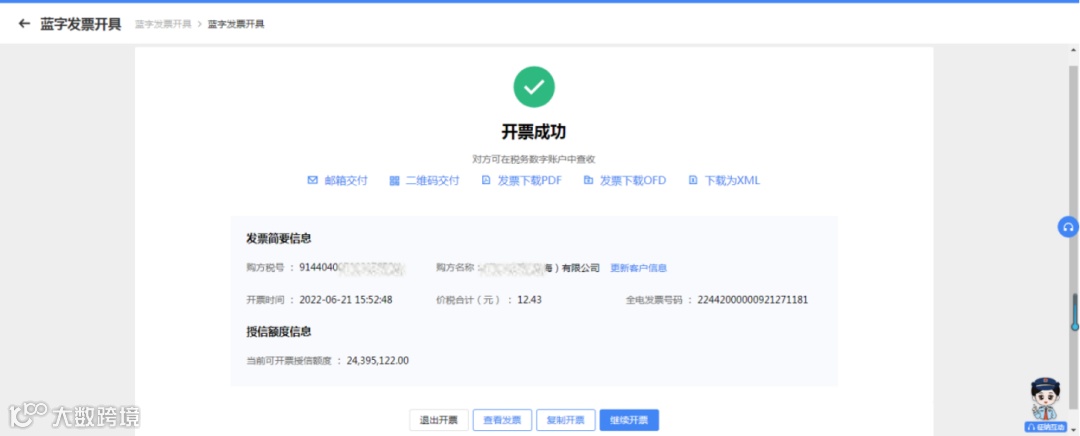Open the blue headset support icon

[1068, 227]
